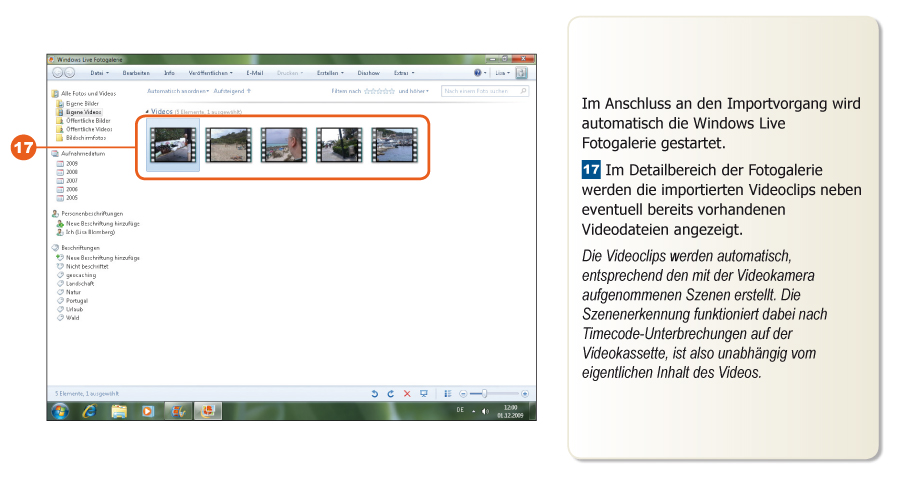
Task: Open Internet Explorer from the taskbar
Action: tap(89, 411)
